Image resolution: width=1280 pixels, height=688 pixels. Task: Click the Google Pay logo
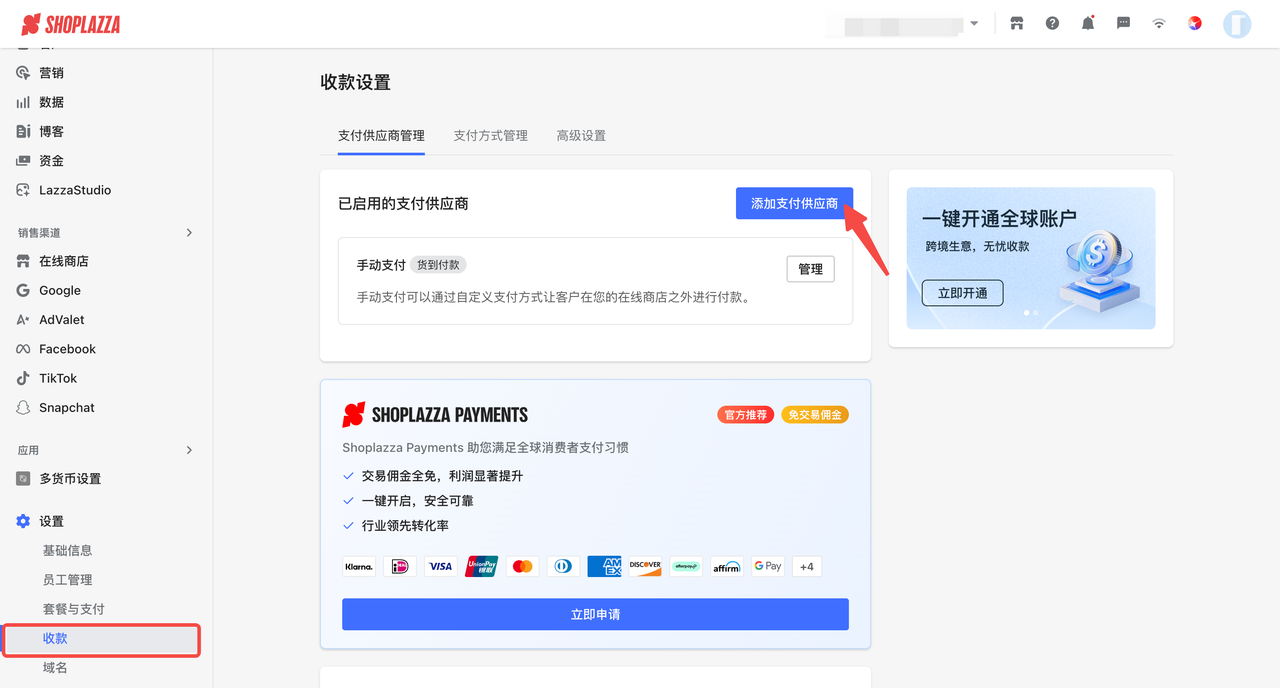(x=768, y=566)
